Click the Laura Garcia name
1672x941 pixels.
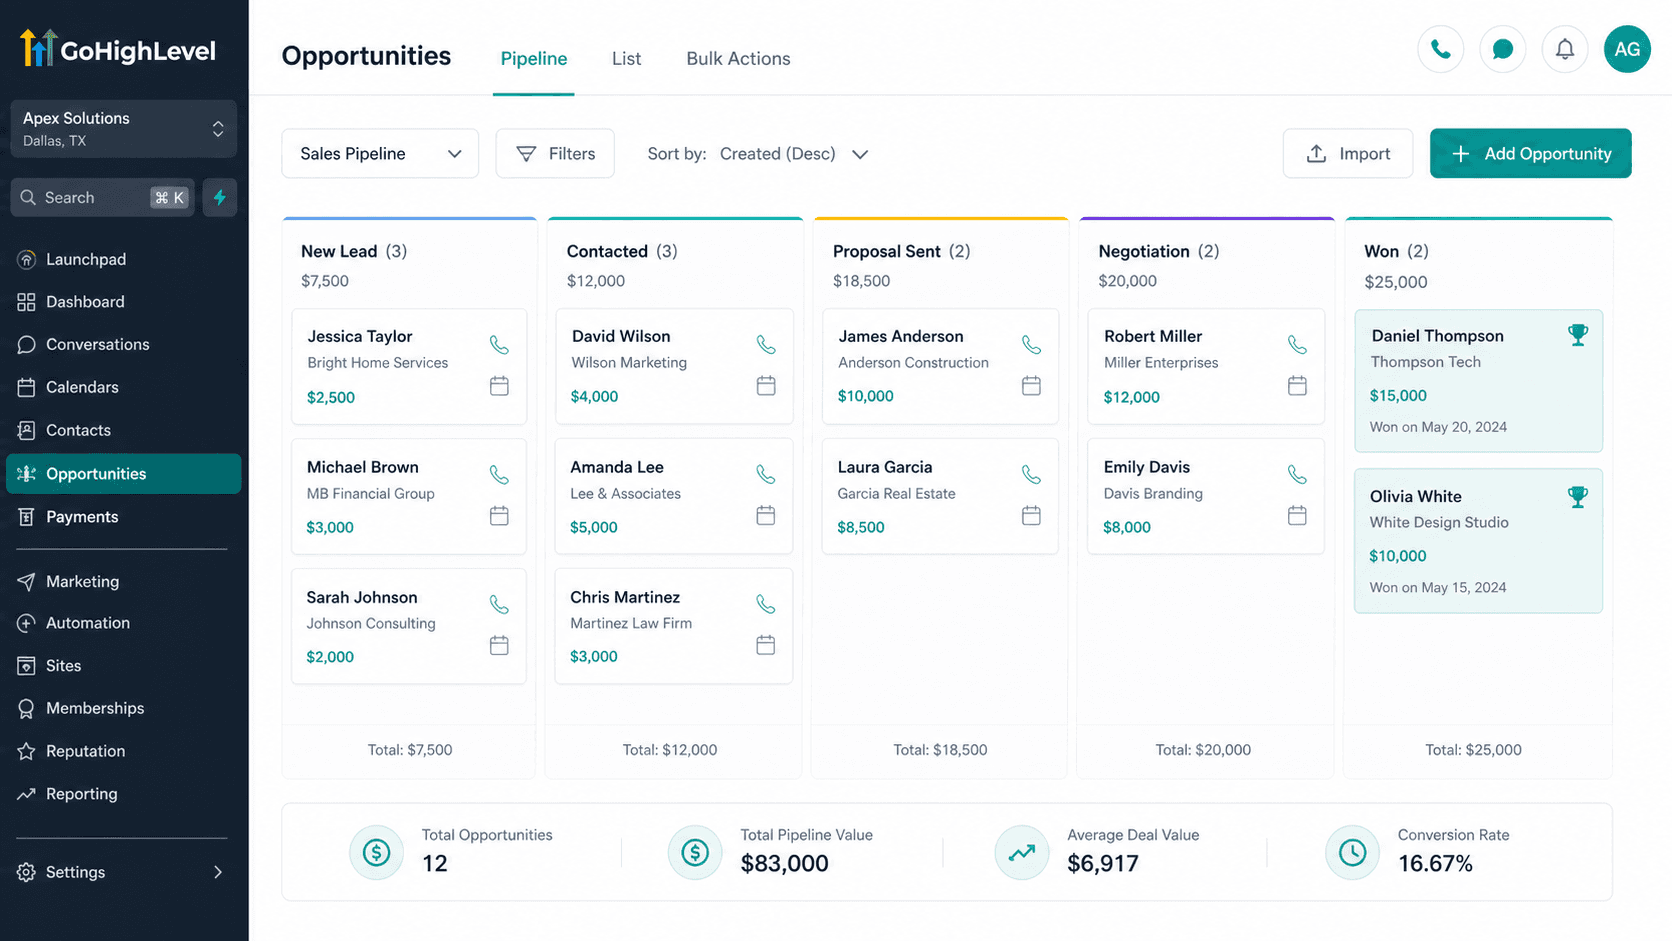[x=885, y=467]
